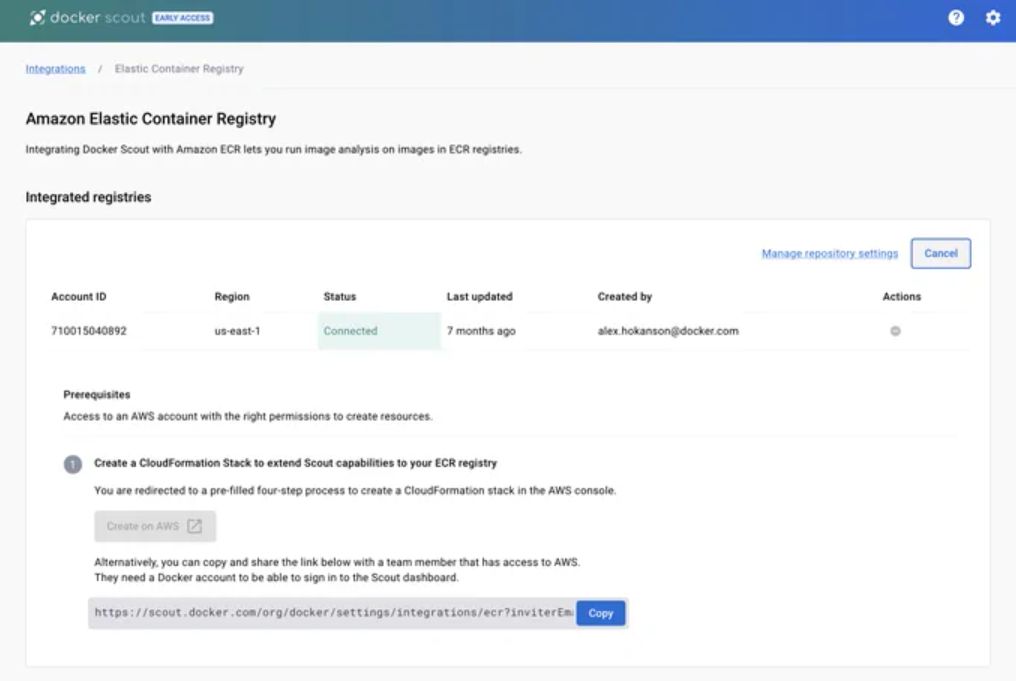This screenshot has width=1016, height=681.
Task: Click Amazon Elastic Container Registry page title
Action: click(150, 119)
